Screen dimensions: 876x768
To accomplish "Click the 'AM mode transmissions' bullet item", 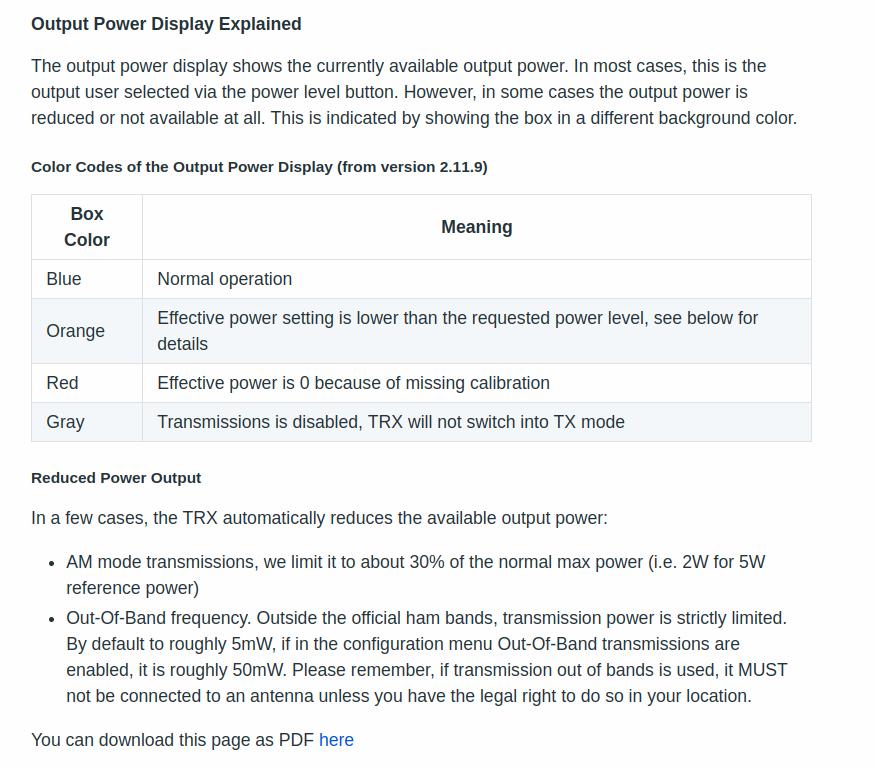I will [x=415, y=562].
